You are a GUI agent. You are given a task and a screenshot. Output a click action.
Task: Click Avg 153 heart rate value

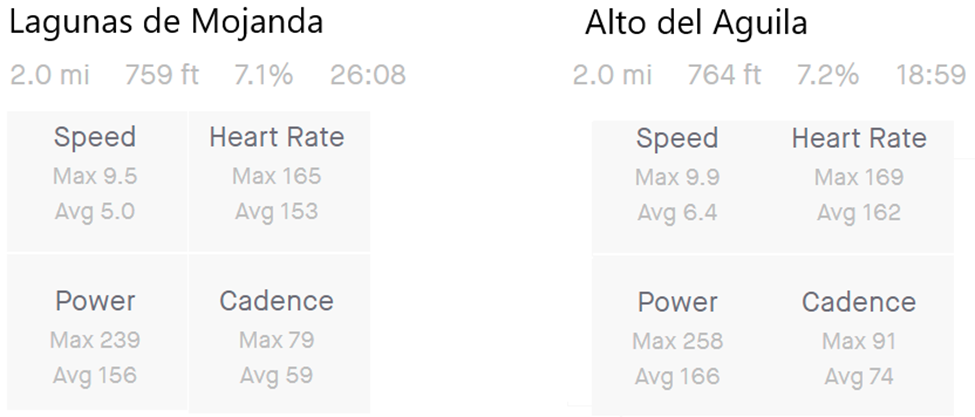pyautogui.click(x=277, y=212)
